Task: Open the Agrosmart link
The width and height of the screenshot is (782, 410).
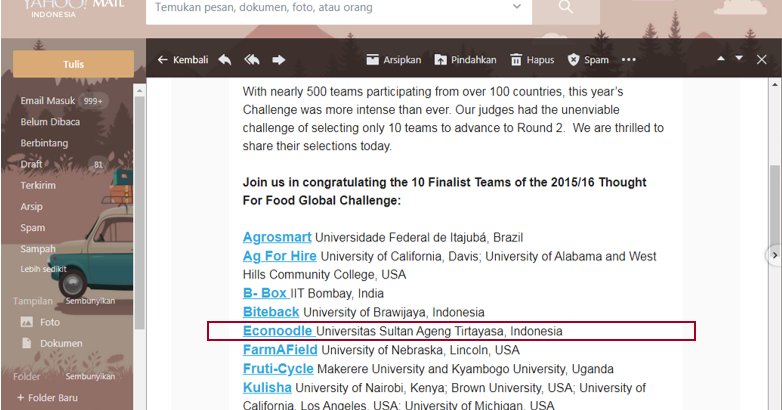Action: click(x=277, y=237)
